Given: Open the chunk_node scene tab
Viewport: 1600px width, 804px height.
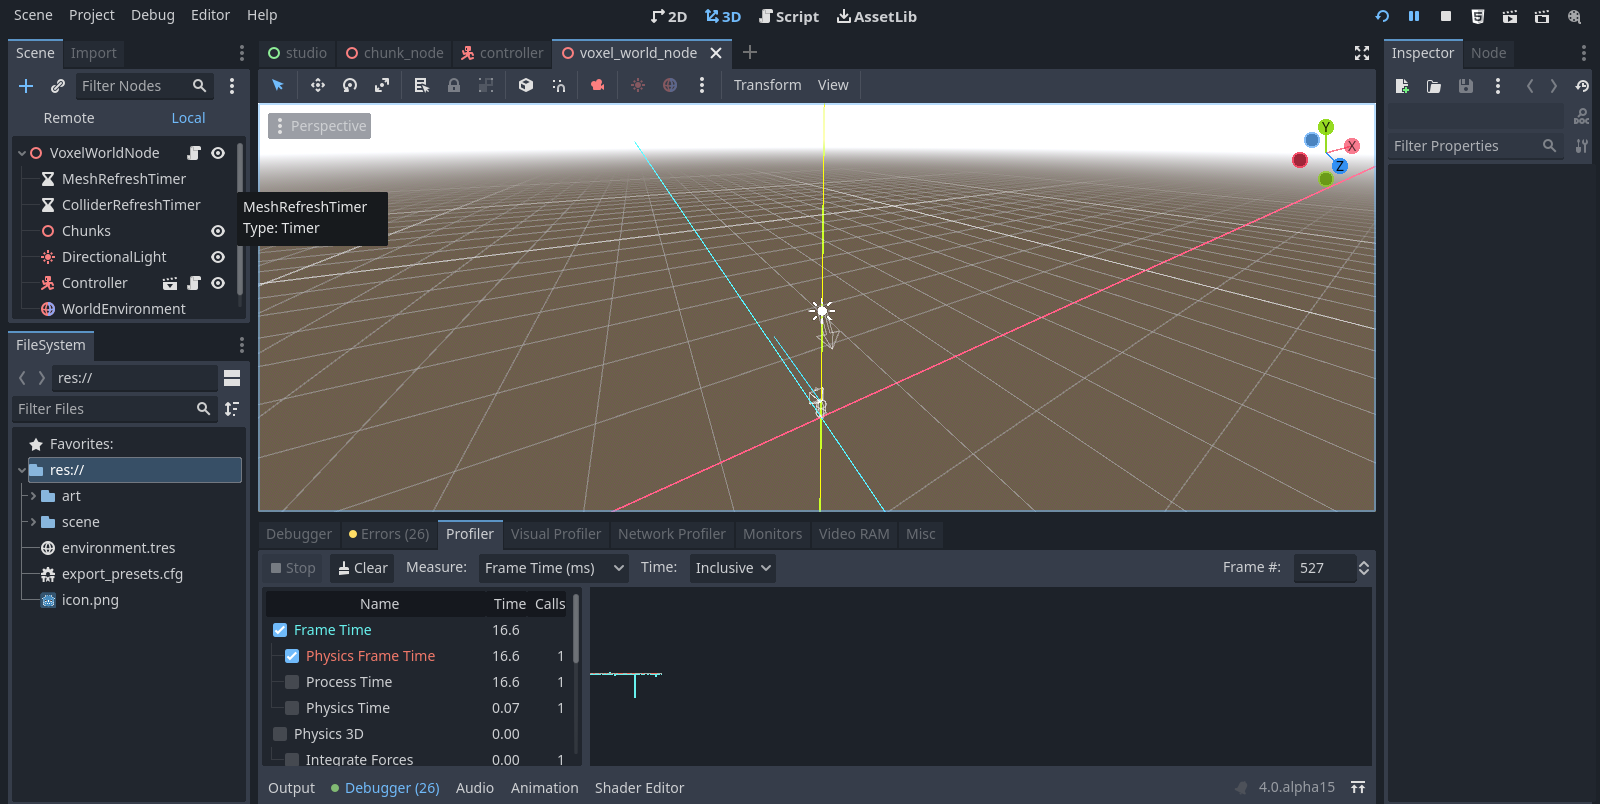Looking at the screenshot, I should (395, 53).
